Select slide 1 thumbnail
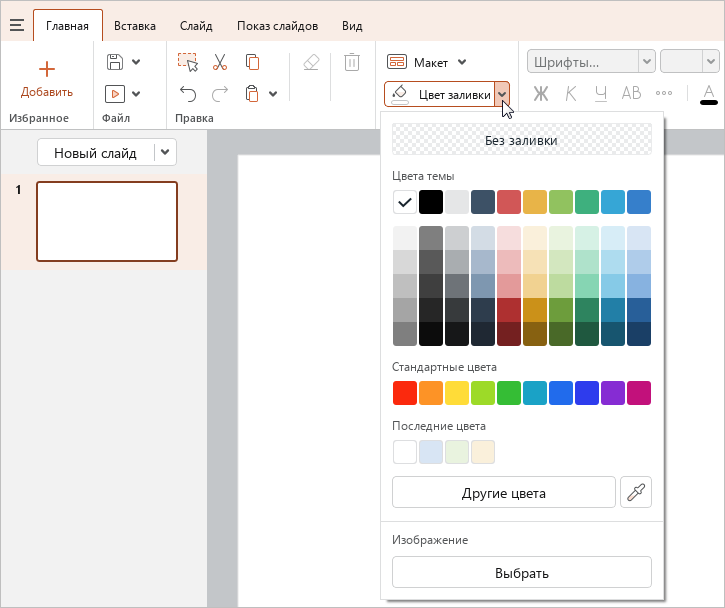 (107, 221)
